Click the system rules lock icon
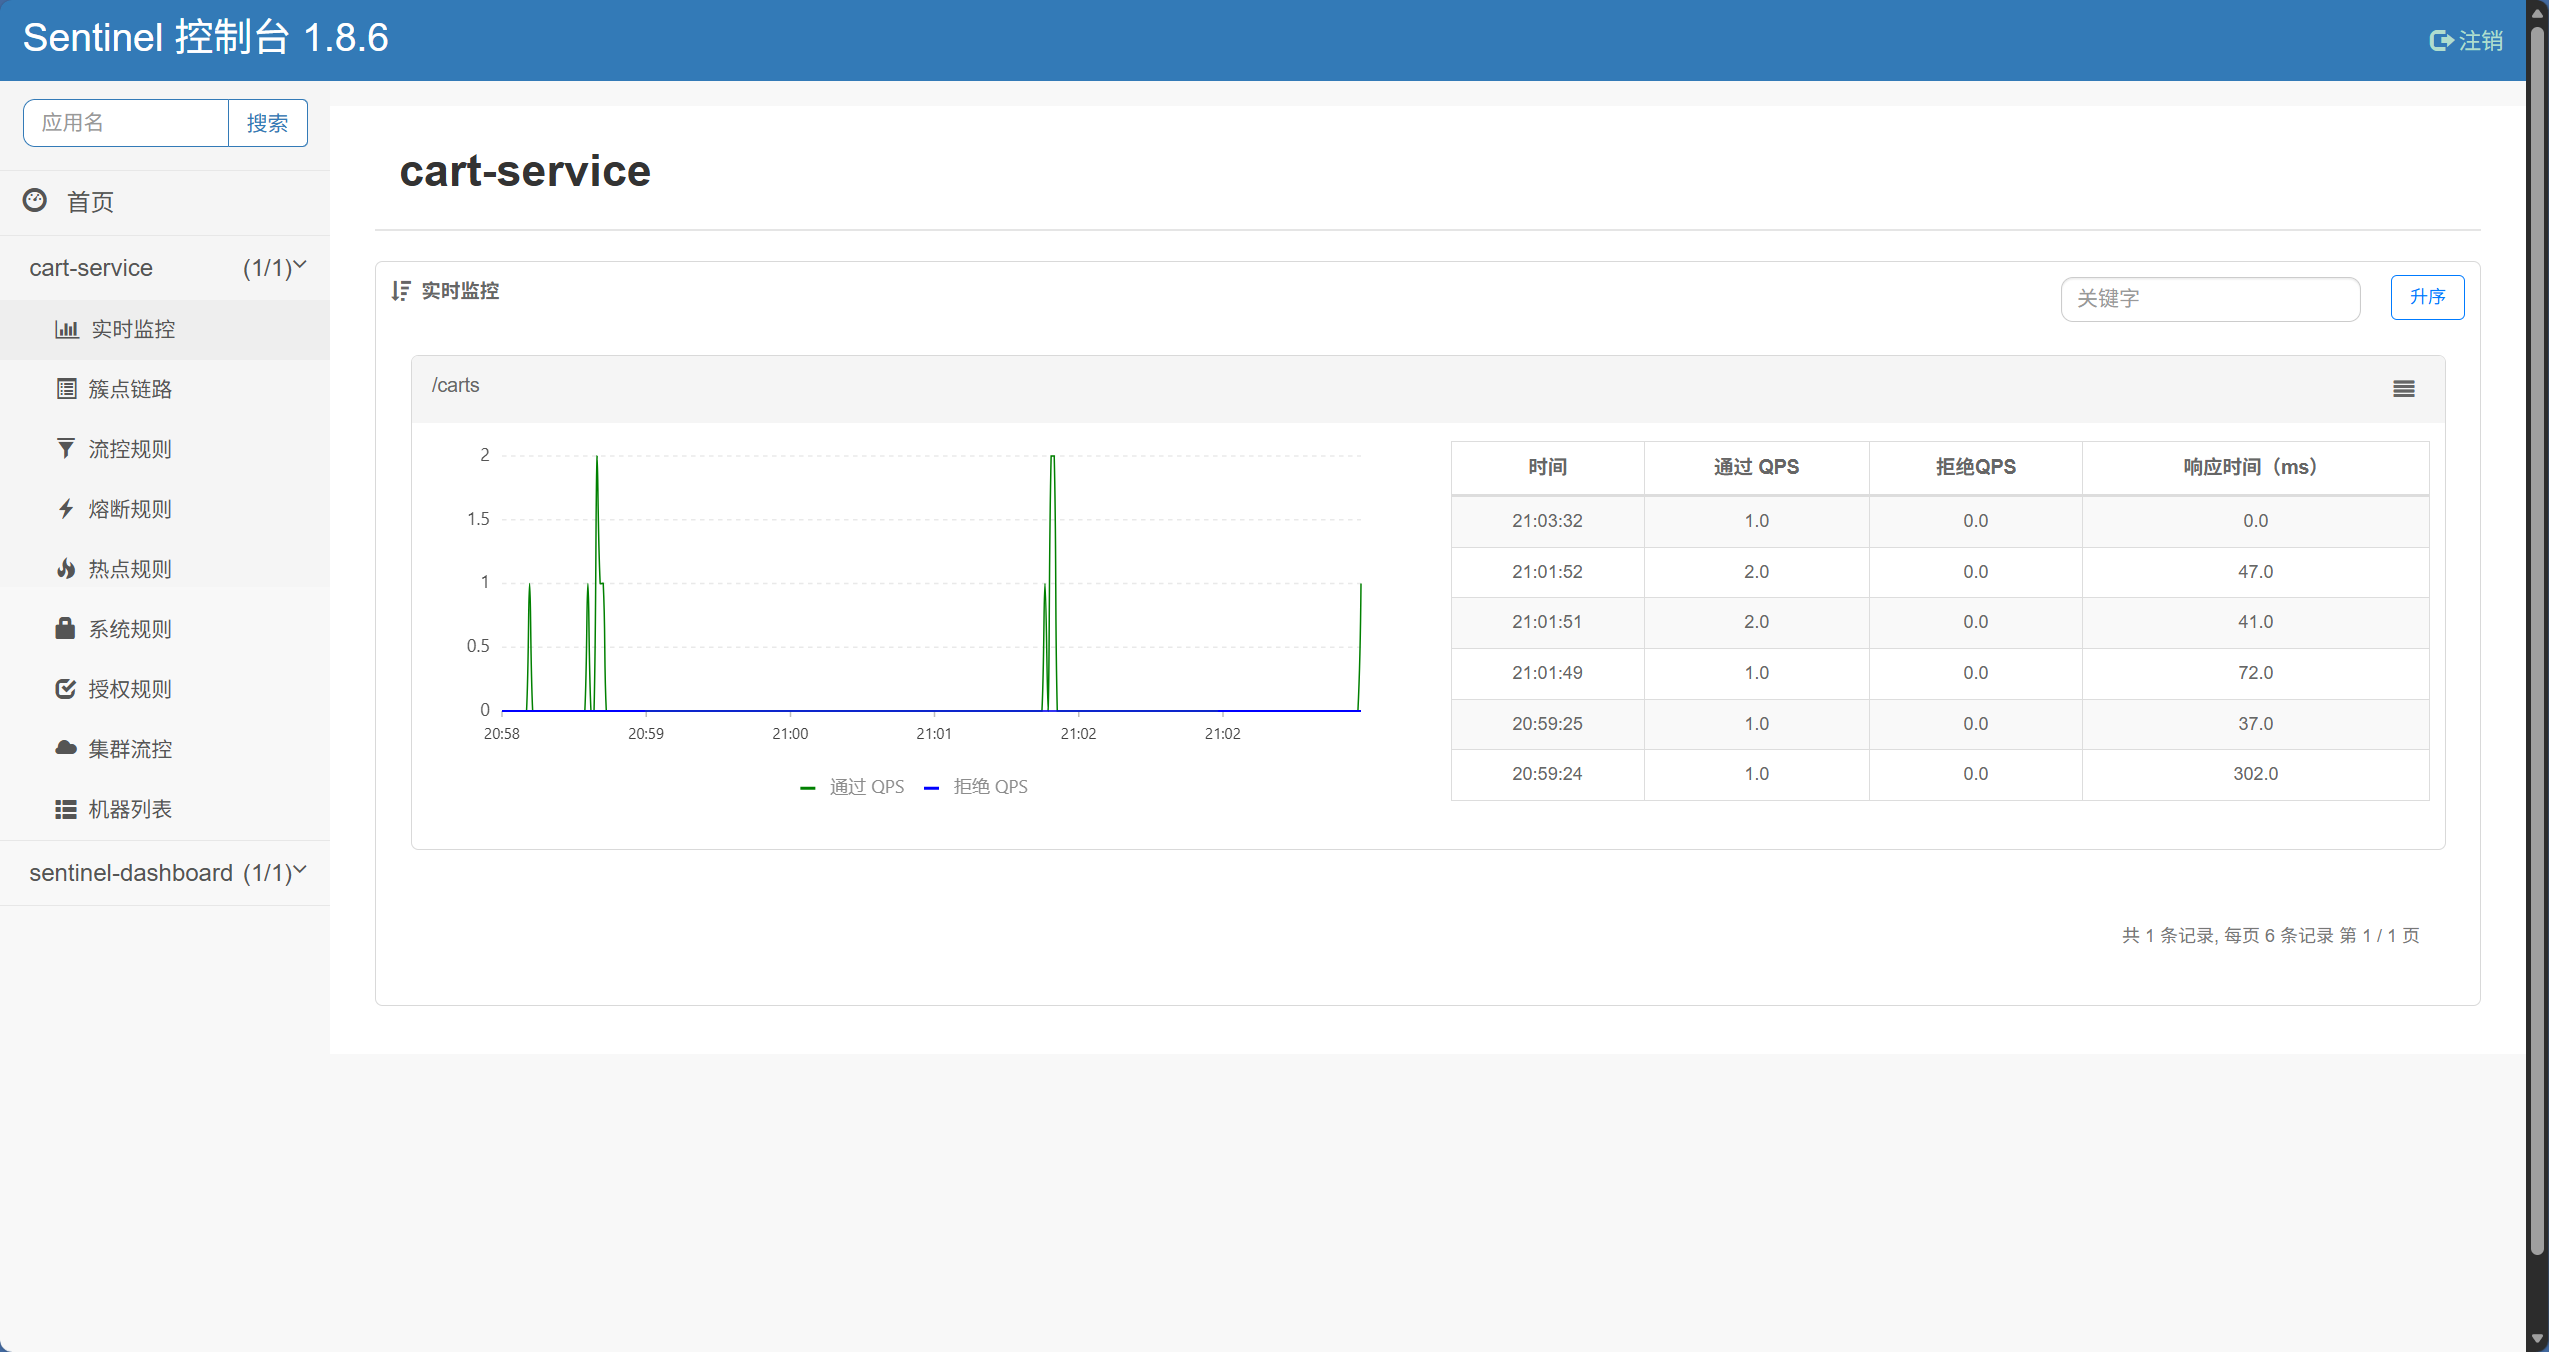Viewport: 2549px width, 1352px height. (66, 629)
